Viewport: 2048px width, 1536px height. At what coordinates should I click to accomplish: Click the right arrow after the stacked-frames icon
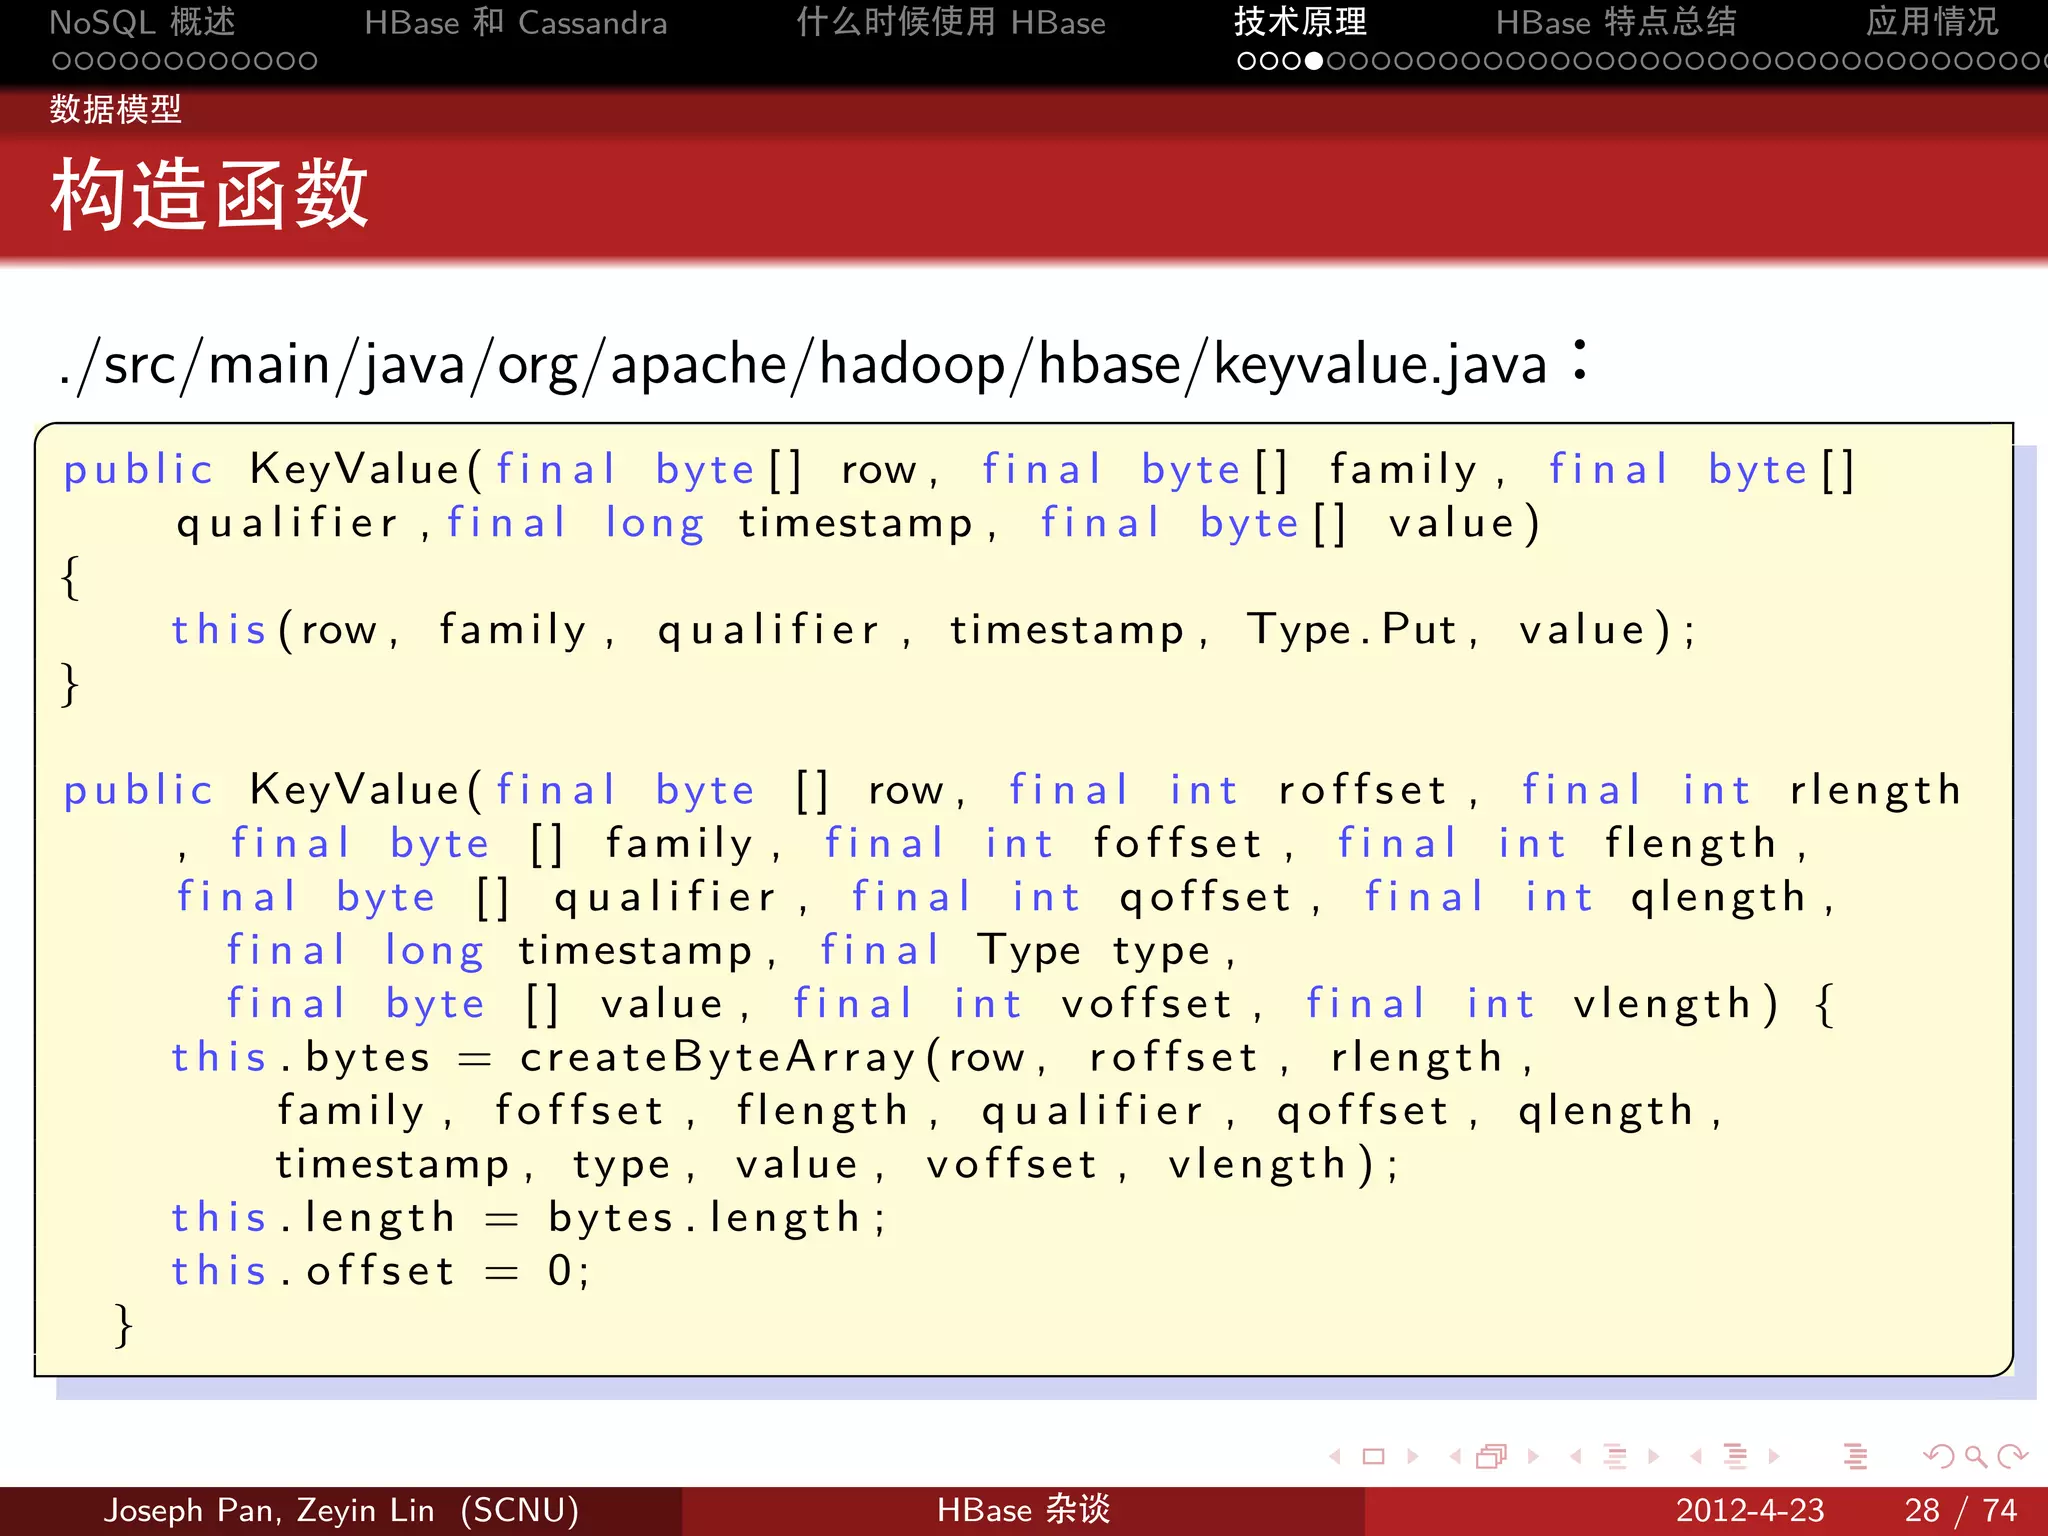coord(1533,1457)
